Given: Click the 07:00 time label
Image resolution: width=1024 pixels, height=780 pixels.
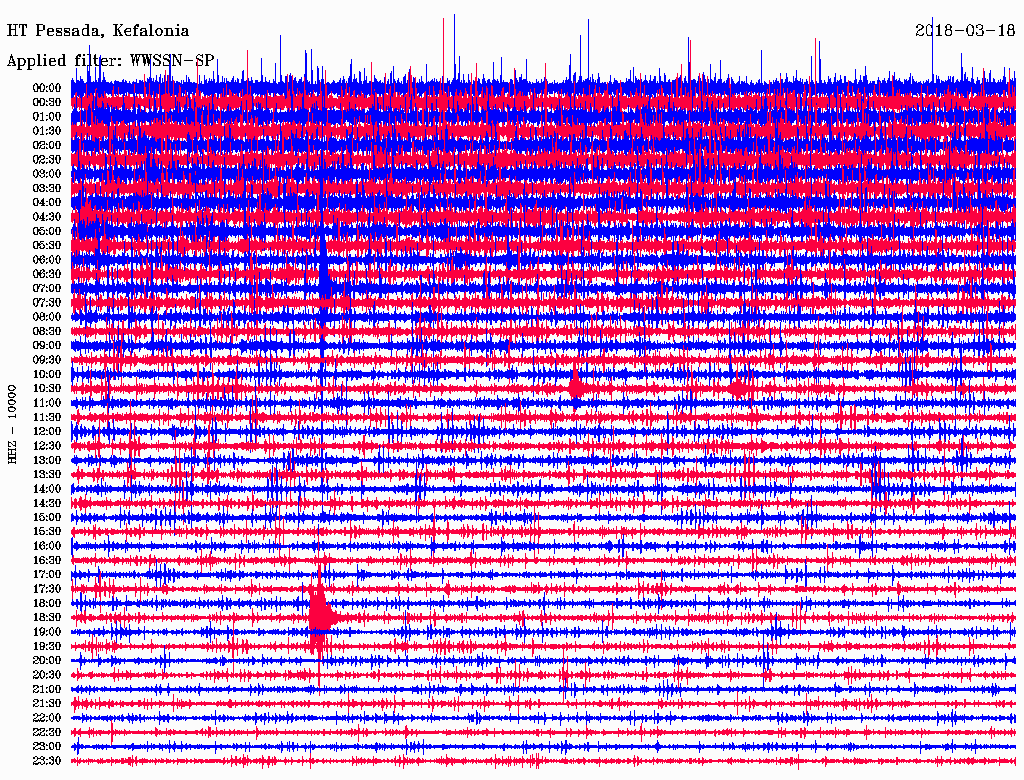Looking at the screenshot, I should tap(47, 288).
